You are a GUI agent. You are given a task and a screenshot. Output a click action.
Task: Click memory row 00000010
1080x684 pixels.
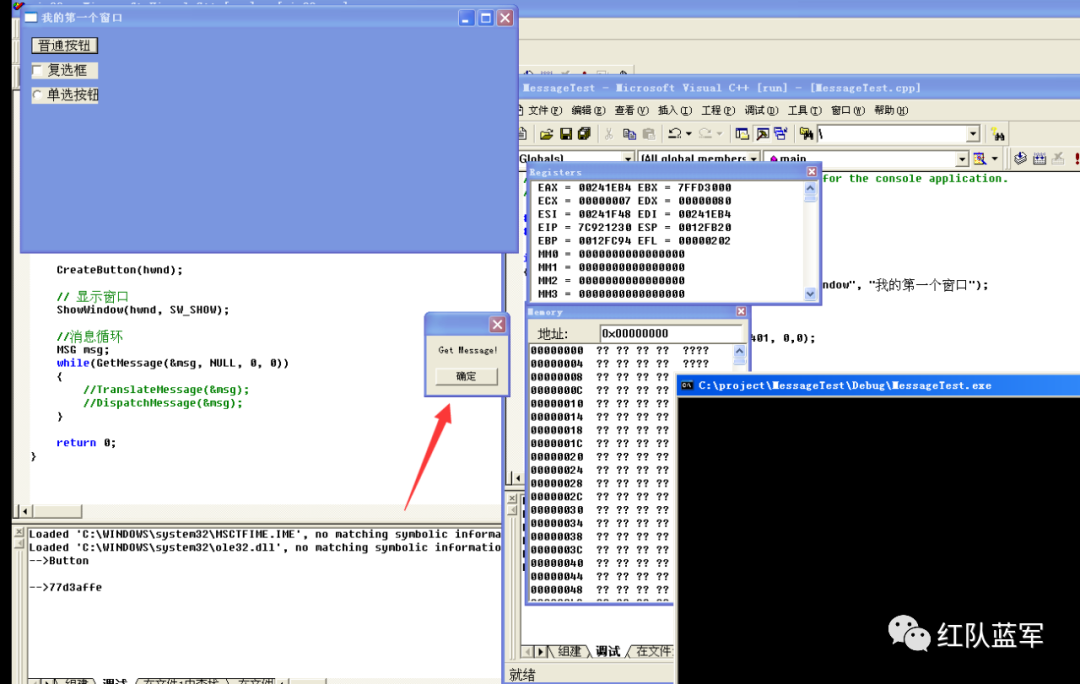(x=599, y=404)
